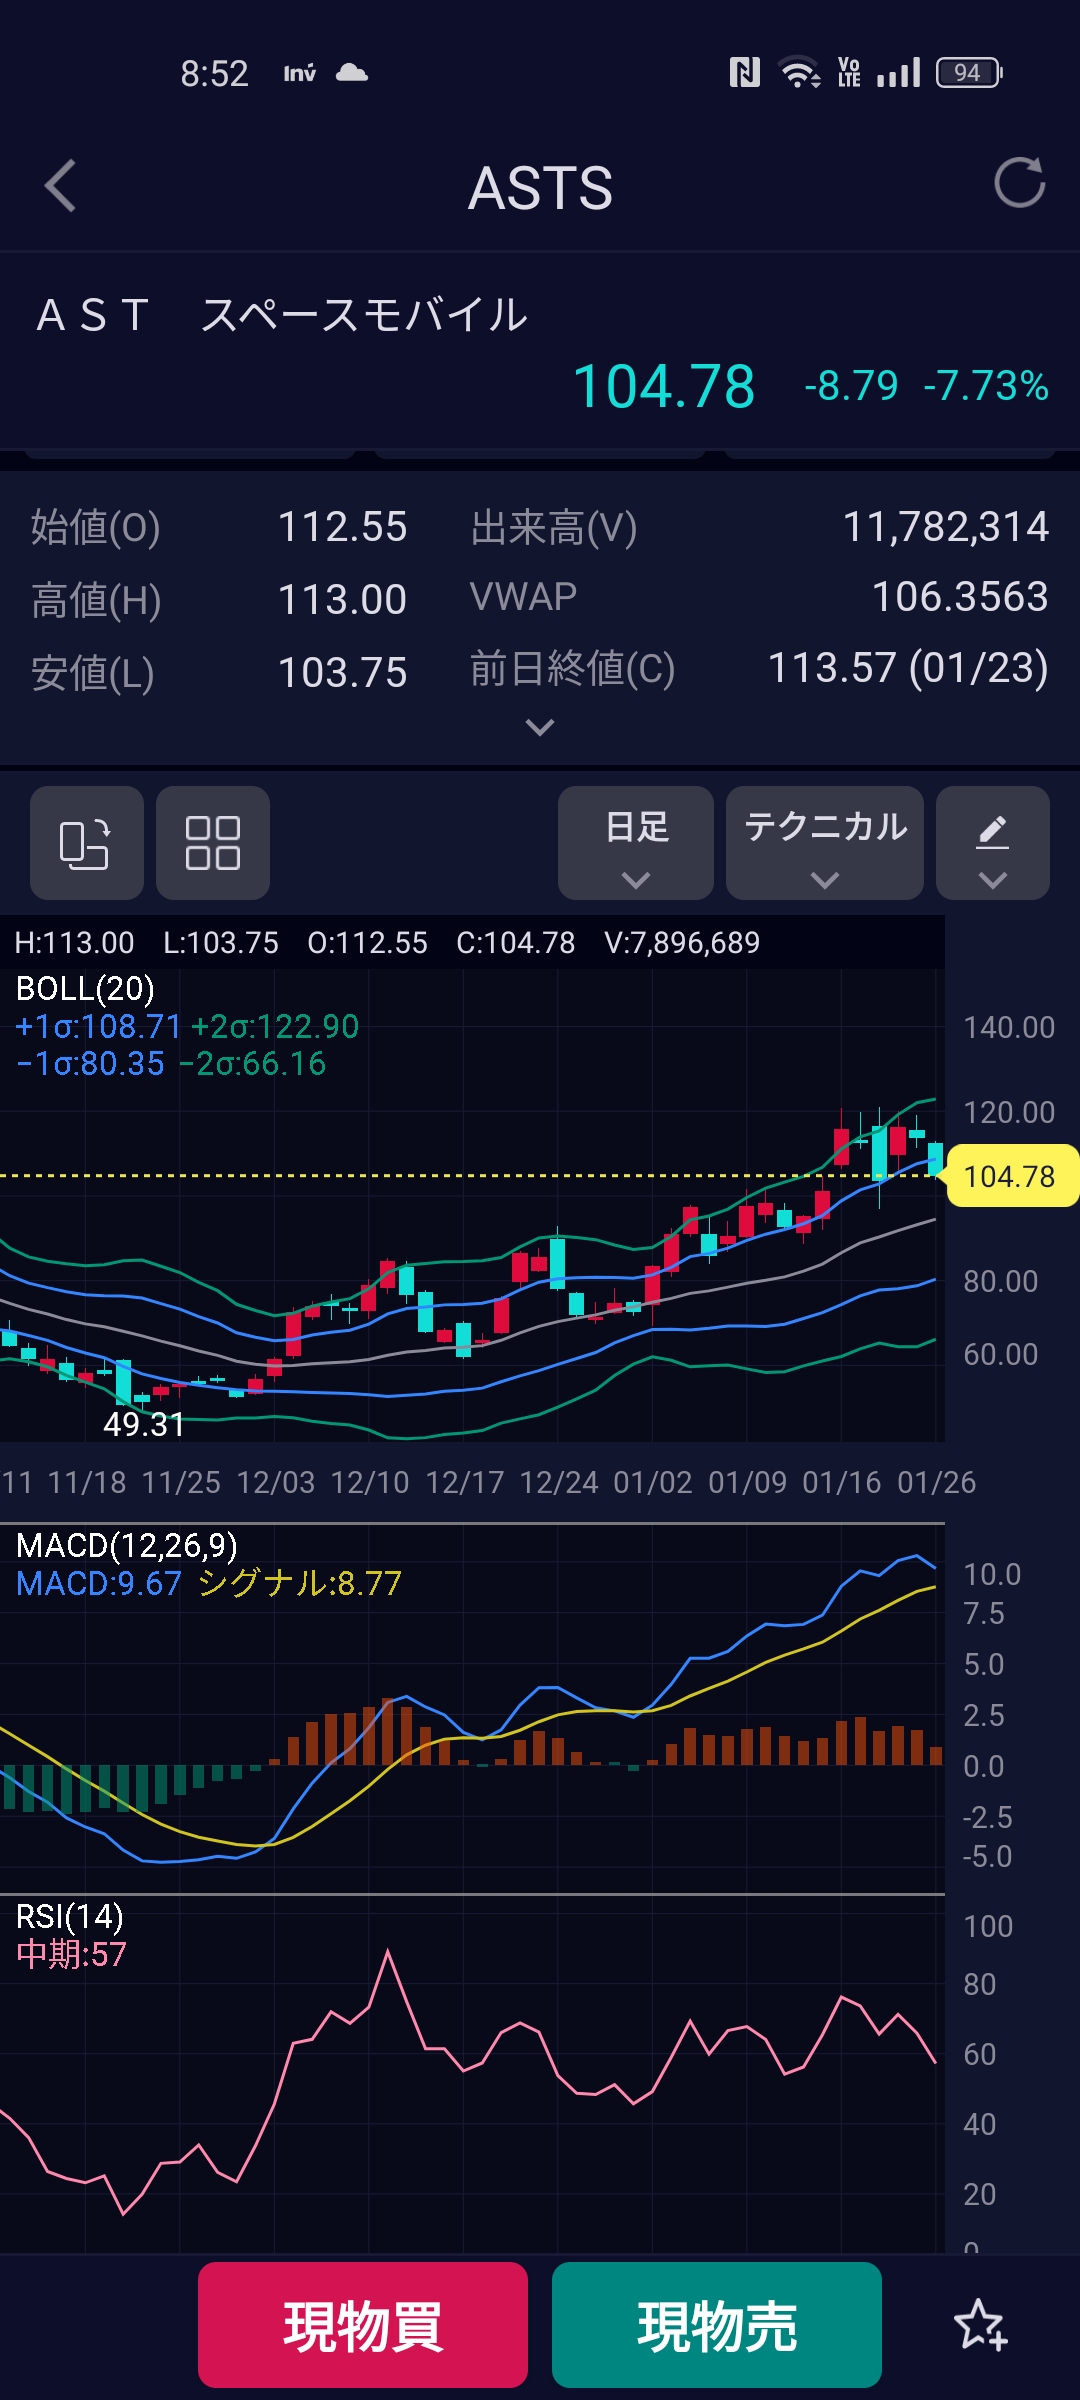Tap the yellow 104.78 price marker
The image size is (1080, 2400).
1010,1176
